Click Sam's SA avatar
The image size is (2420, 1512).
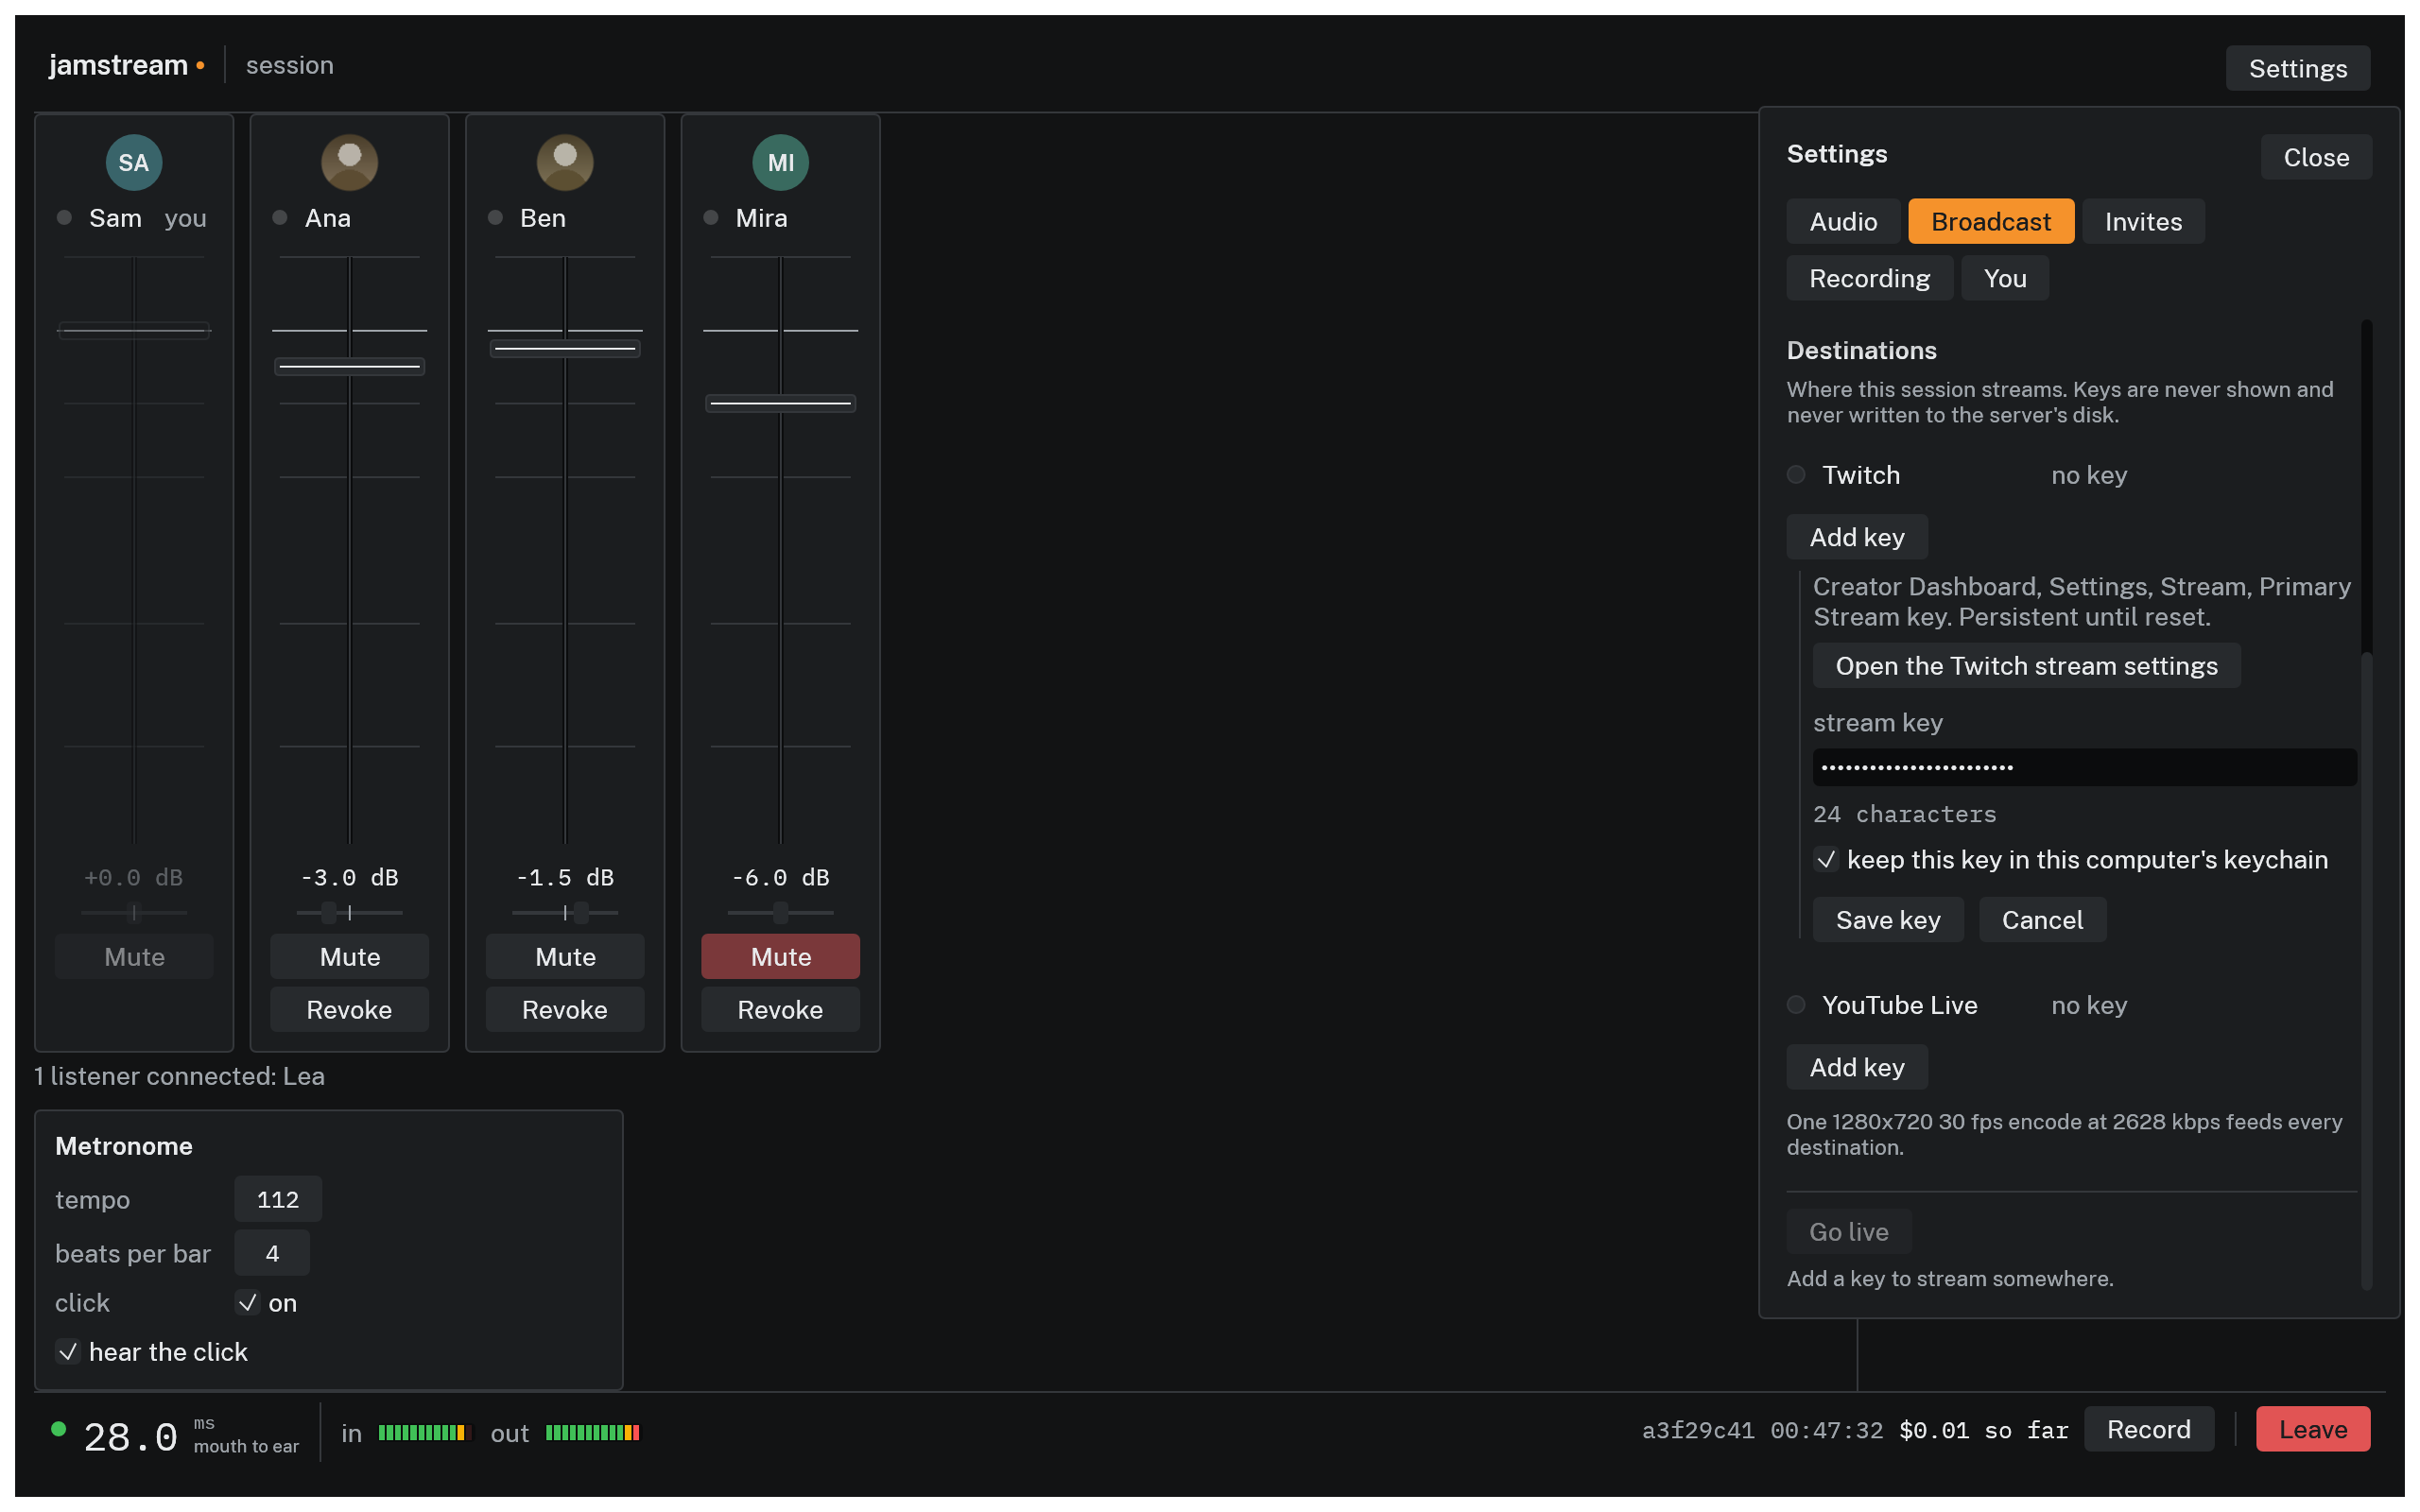133,162
